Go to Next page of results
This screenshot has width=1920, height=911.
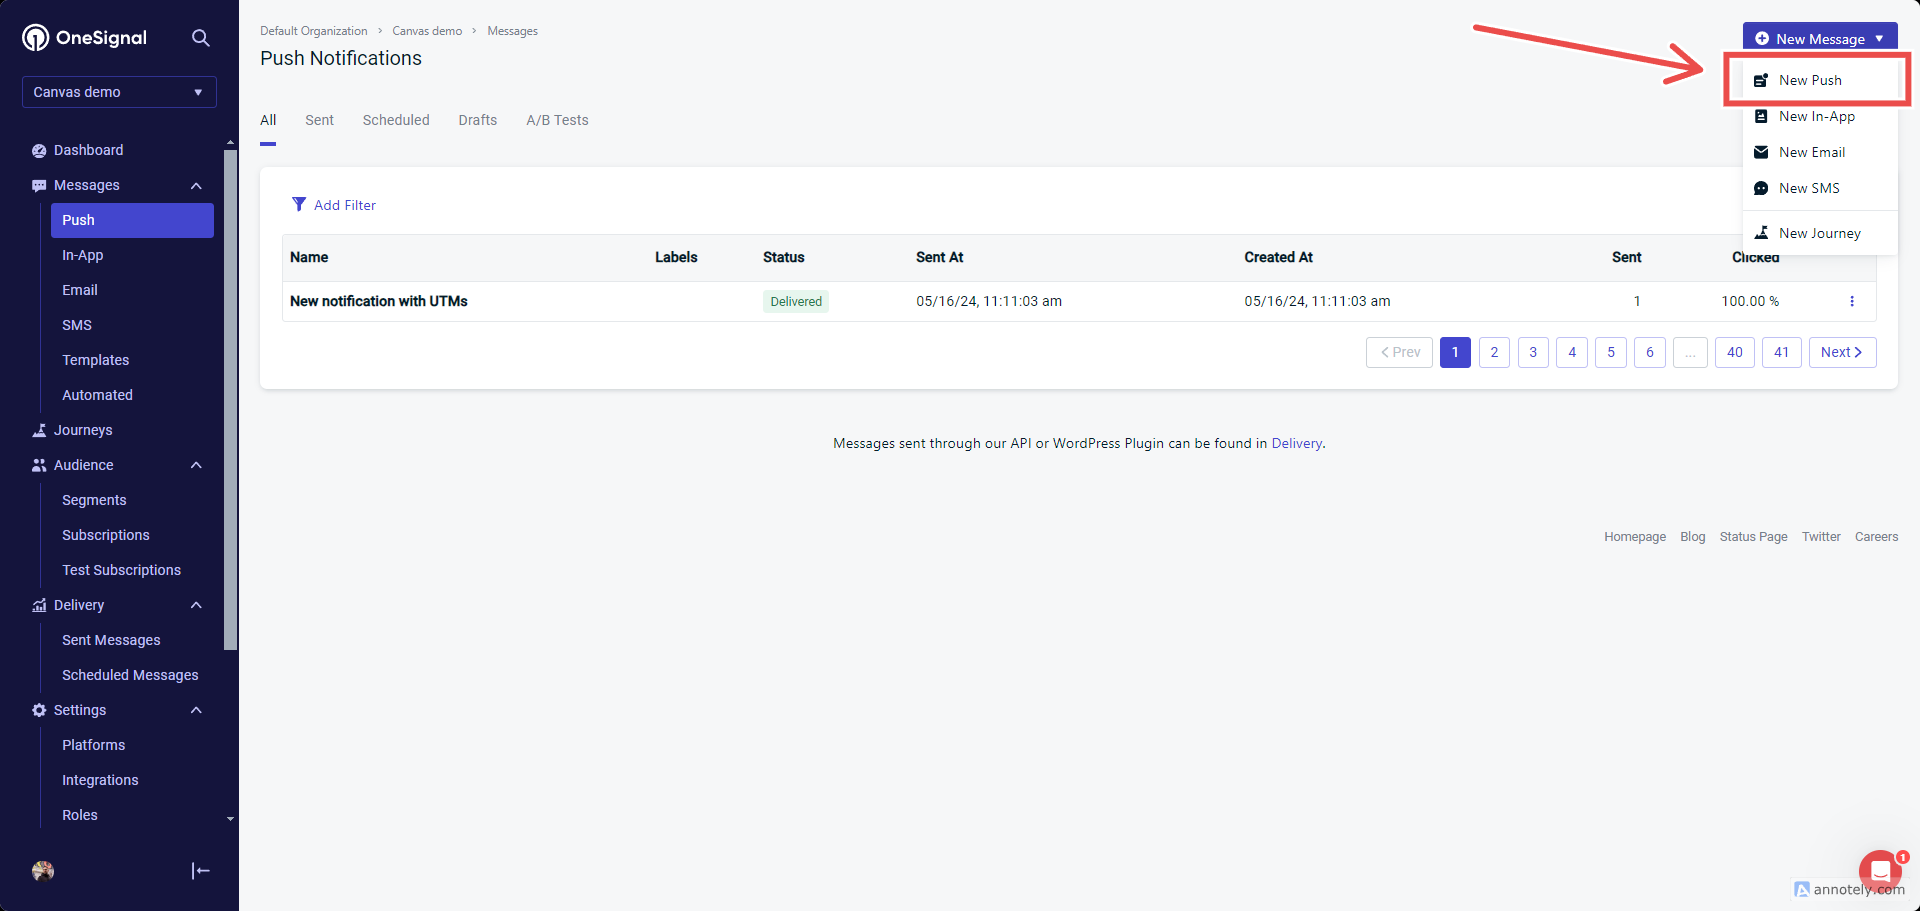[1842, 352]
